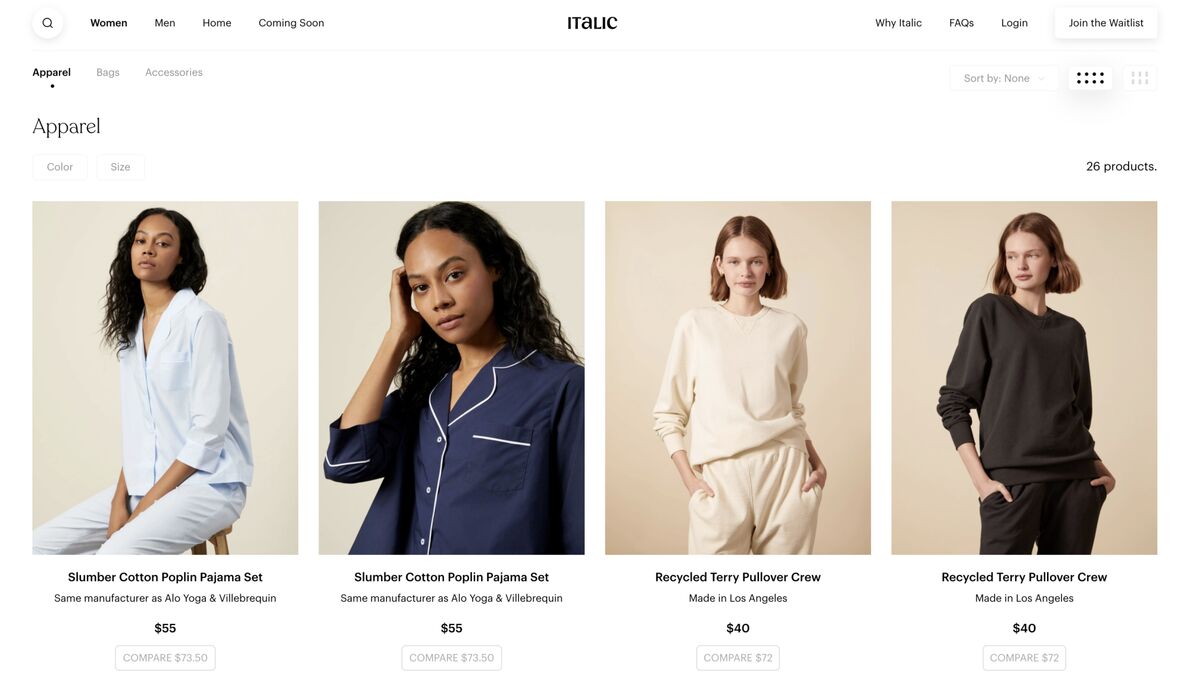Open the Sort by dropdown
Screen dimensions: 1200x681
tap(1004, 78)
